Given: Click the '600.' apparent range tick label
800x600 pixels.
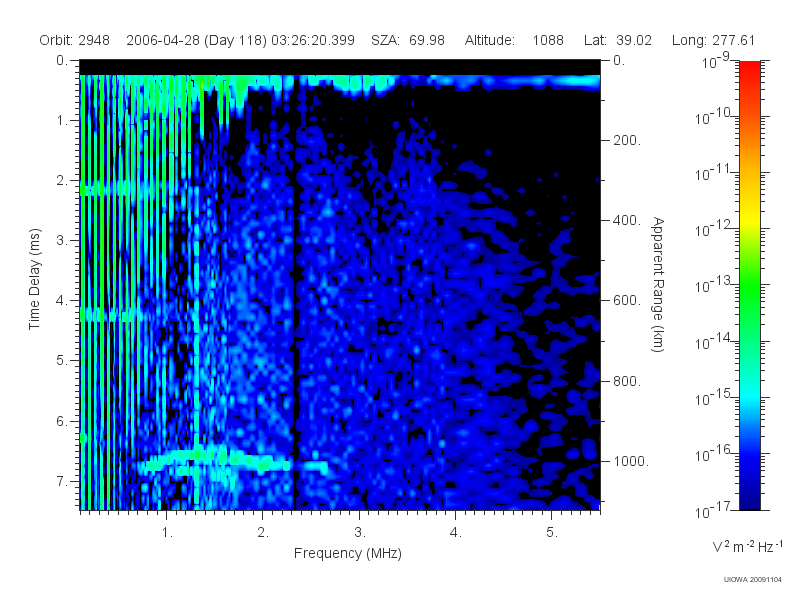Looking at the screenshot, I should click(x=627, y=301).
